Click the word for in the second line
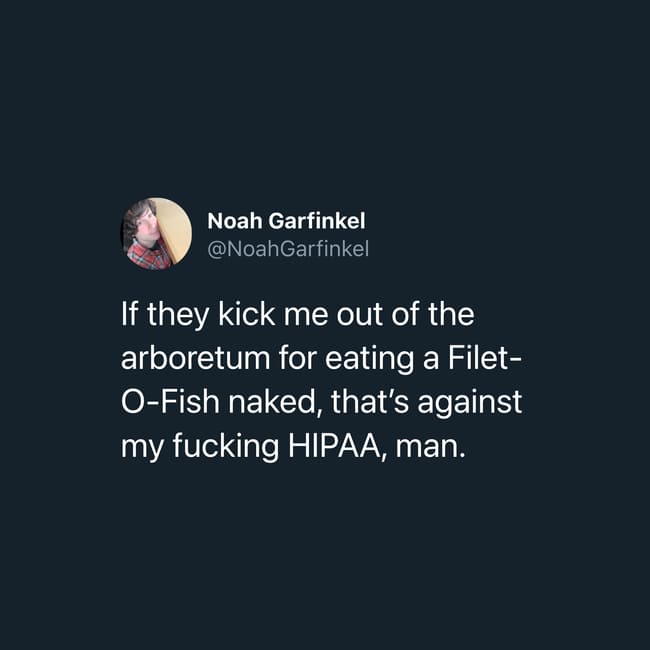This screenshot has height=650, width=650. (298, 358)
